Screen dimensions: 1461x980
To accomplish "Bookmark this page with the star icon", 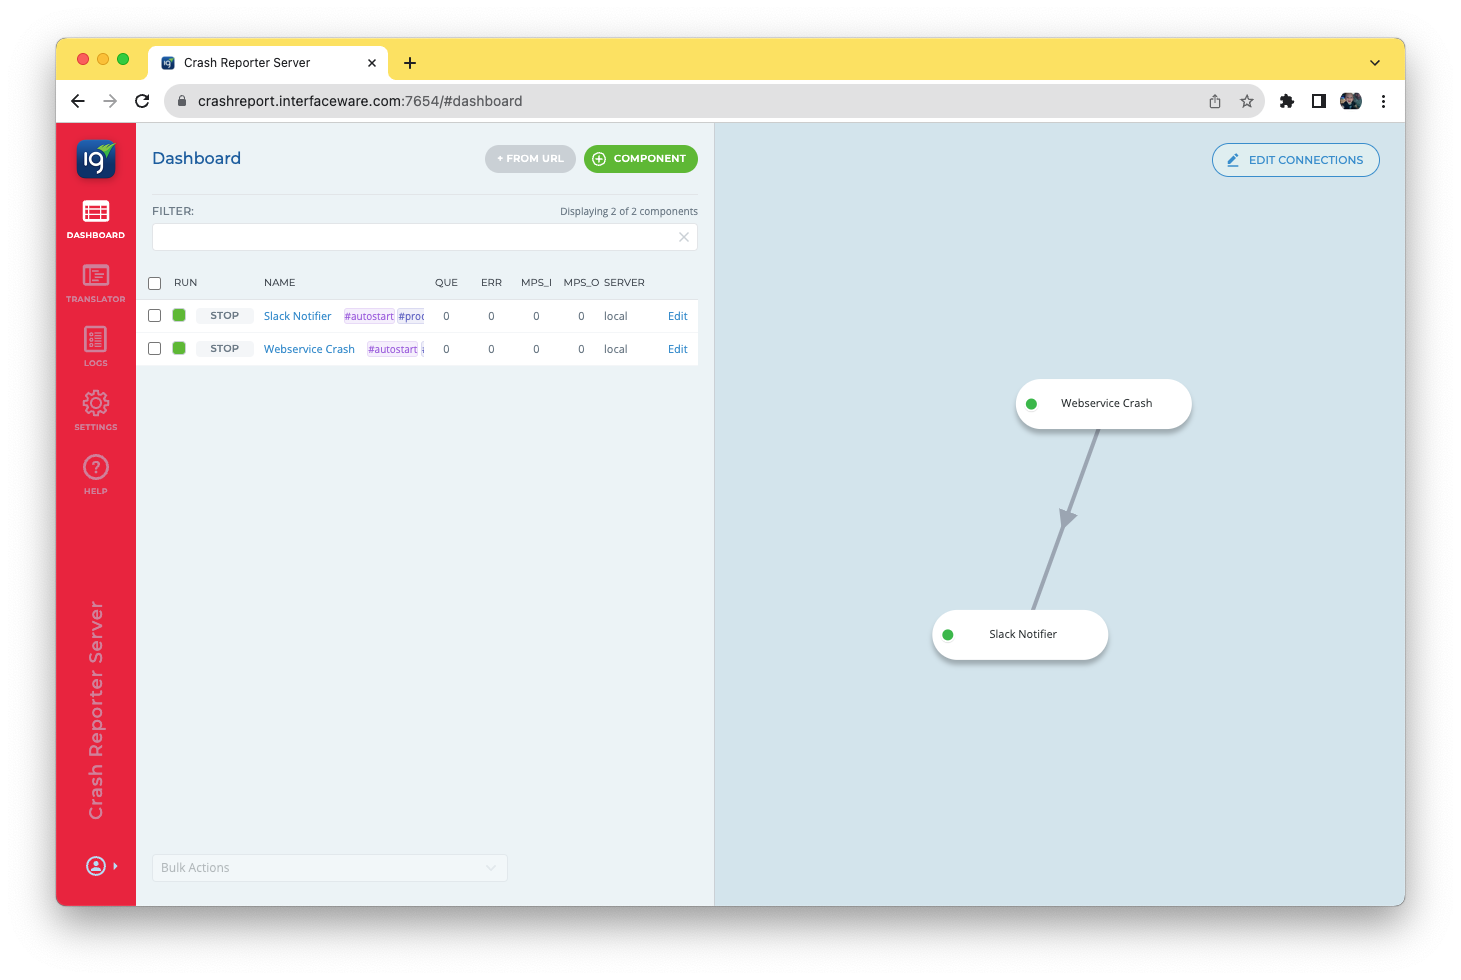I will tap(1247, 101).
